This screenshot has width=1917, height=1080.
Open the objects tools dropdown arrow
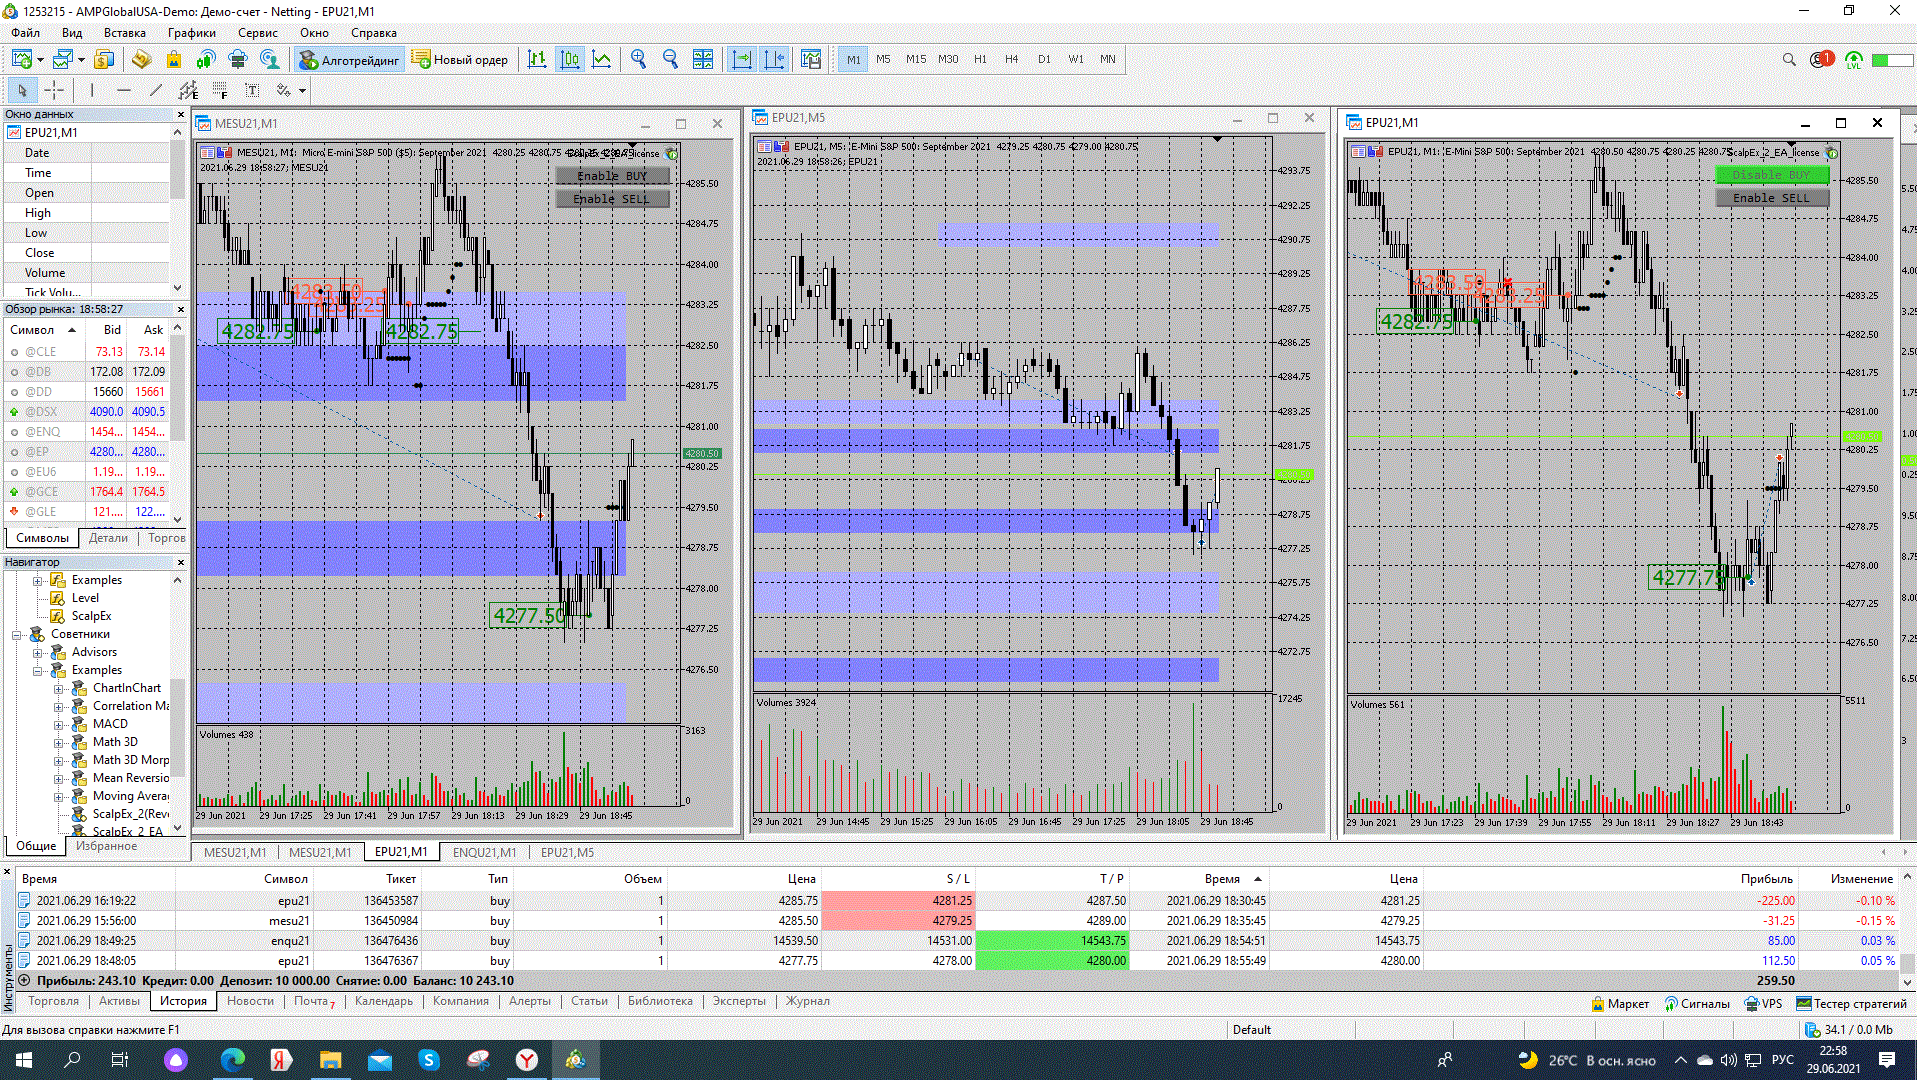tap(302, 91)
